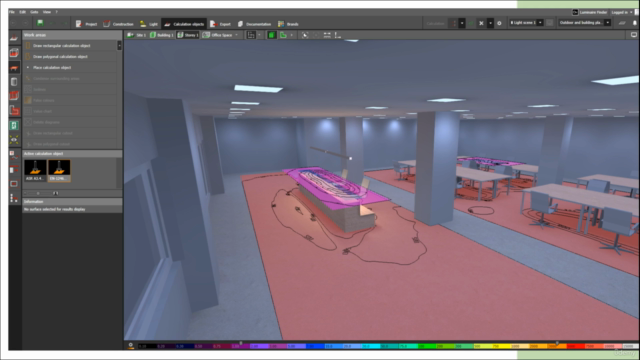Viewport: 640px width, 360px height.
Task: Click the notification bell icon
Action: click(x=635, y=23)
